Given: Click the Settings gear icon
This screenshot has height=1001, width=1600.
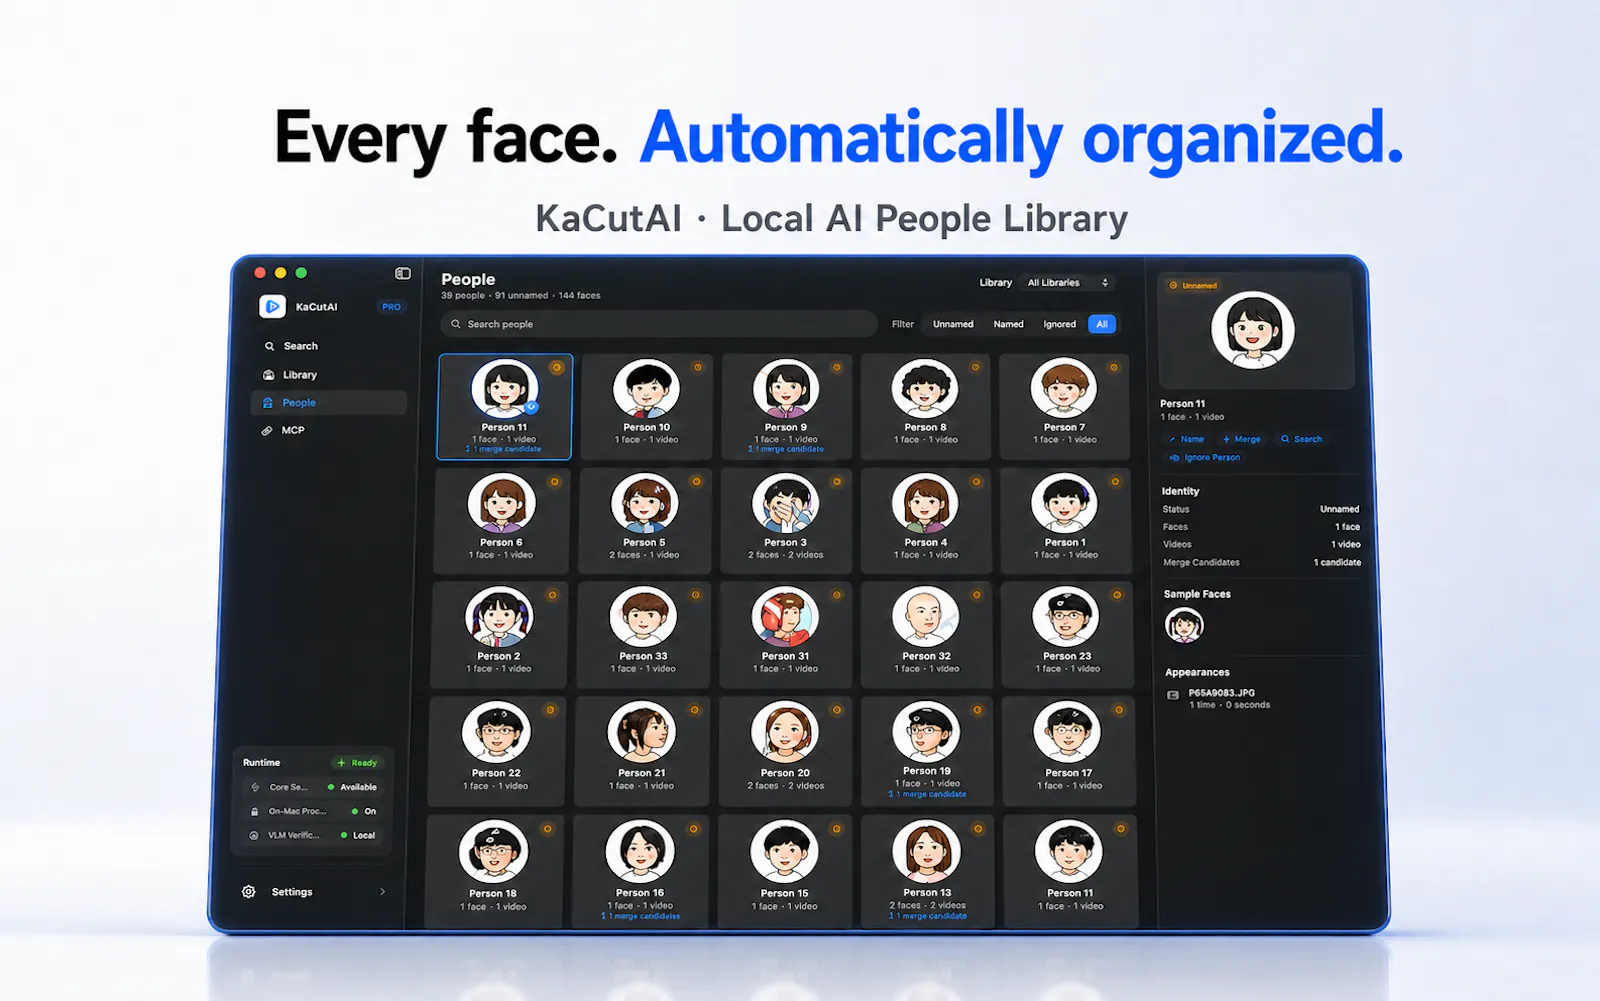Looking at the screenshot, I should 249,892.
